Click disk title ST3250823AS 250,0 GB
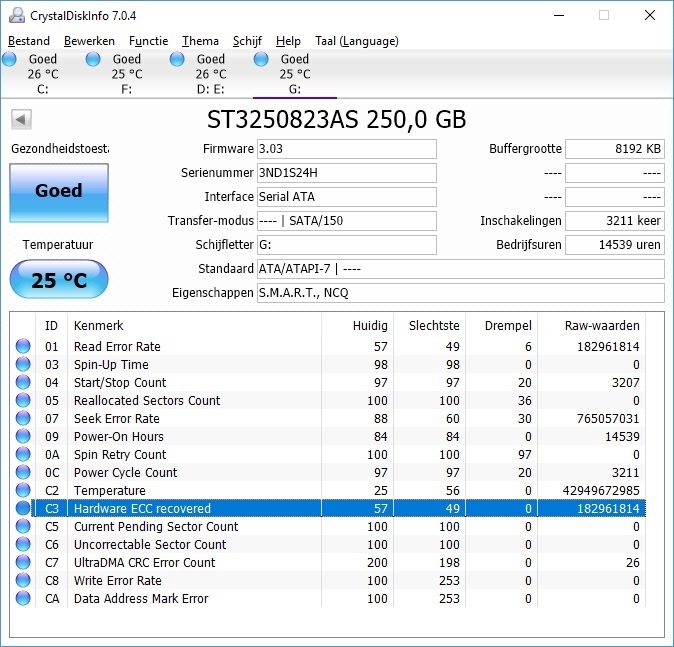The width and height of the screenshot is (674, 647). (337, 119)
